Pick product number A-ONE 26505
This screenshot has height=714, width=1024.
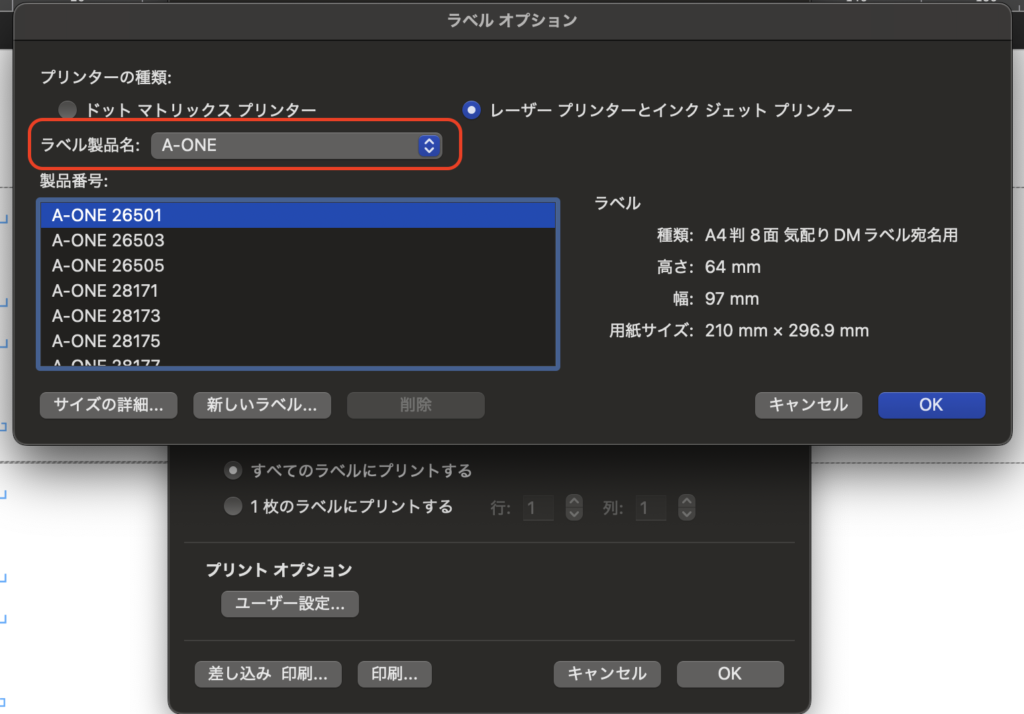108,266
